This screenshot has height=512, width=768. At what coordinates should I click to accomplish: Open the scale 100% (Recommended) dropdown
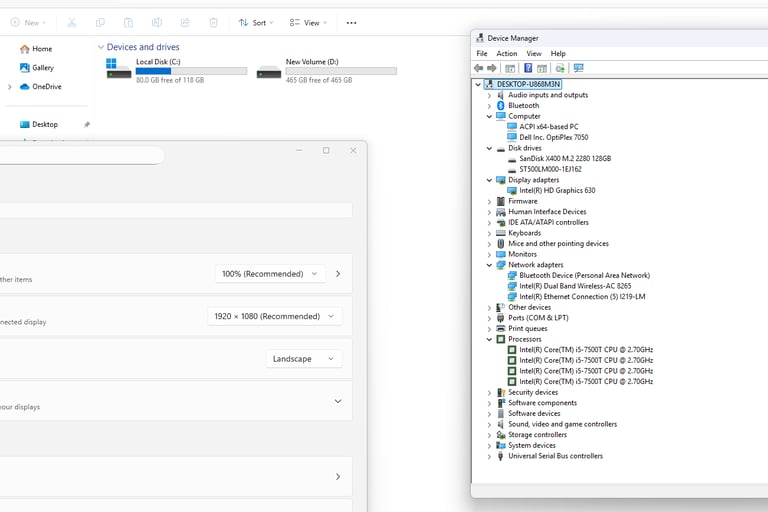[x=270, y=274]
